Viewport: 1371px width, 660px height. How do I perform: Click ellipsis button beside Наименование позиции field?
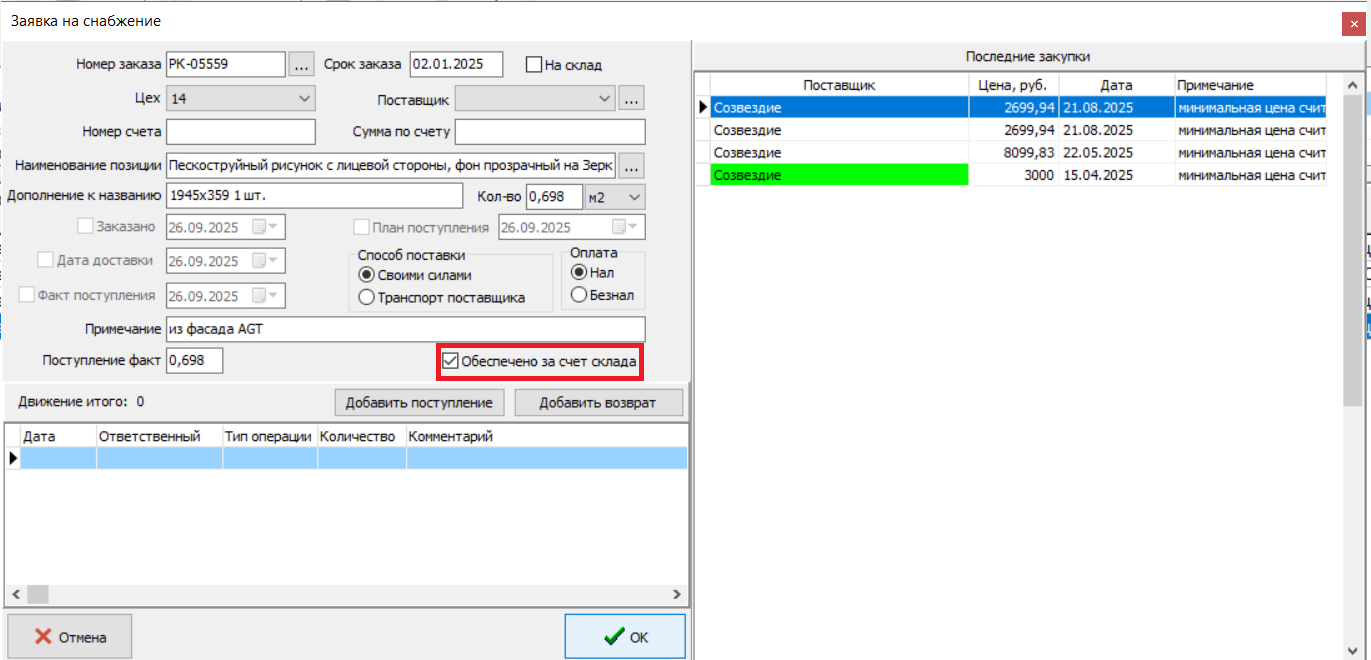click(631, 165)
